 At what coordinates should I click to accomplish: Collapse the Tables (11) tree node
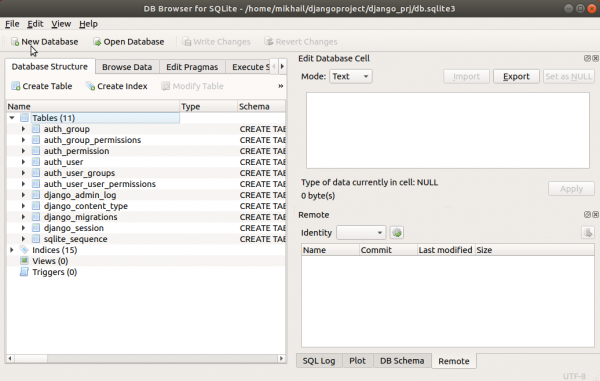[12, 118]
